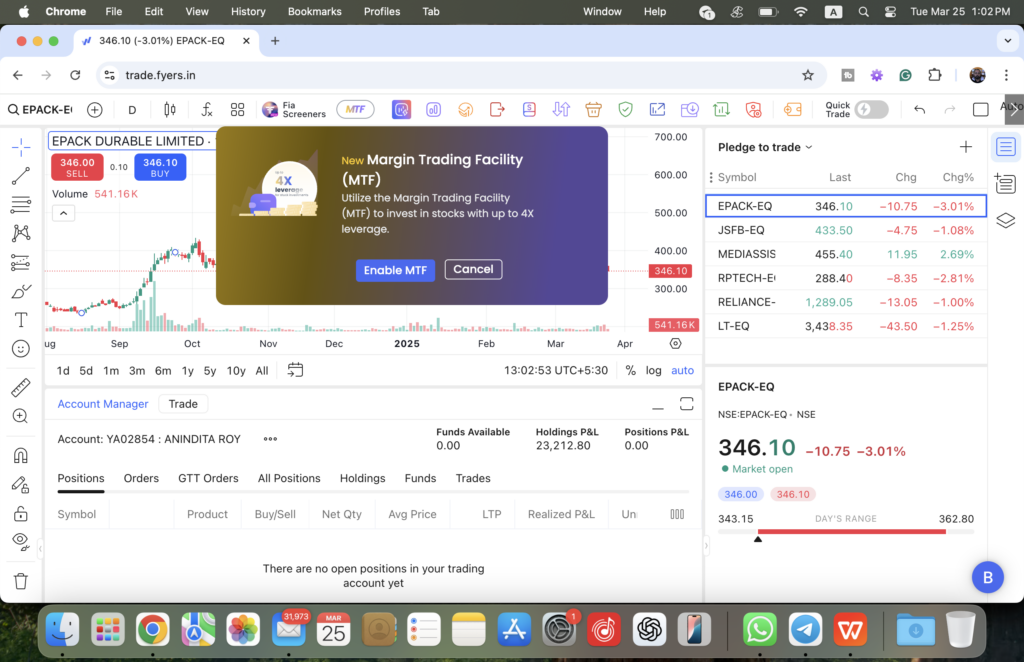This screenshot has height=662, width=1024.
Task: Toggle lock all drawing tools
Action: (x=21, y=513)
